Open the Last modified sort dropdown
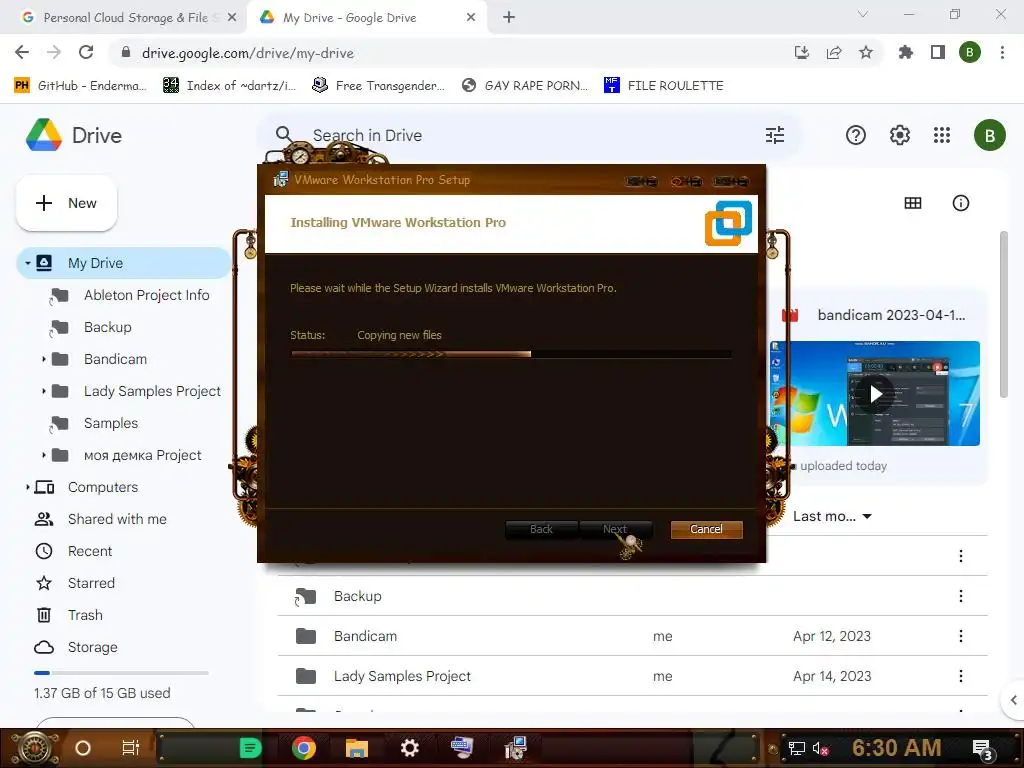Image resolution: width=1024 pixels, height=768 pixels. coord(832,517)
